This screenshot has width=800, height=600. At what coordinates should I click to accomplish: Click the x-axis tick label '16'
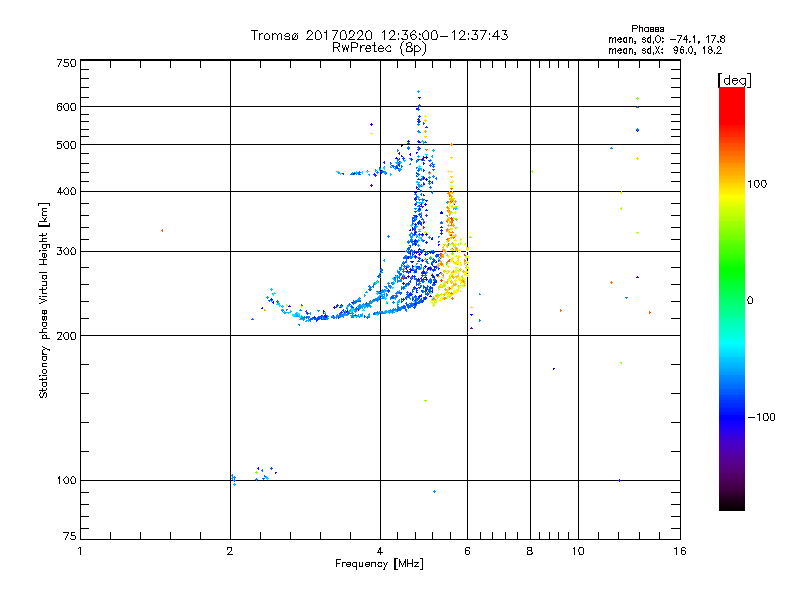point(680,551)
